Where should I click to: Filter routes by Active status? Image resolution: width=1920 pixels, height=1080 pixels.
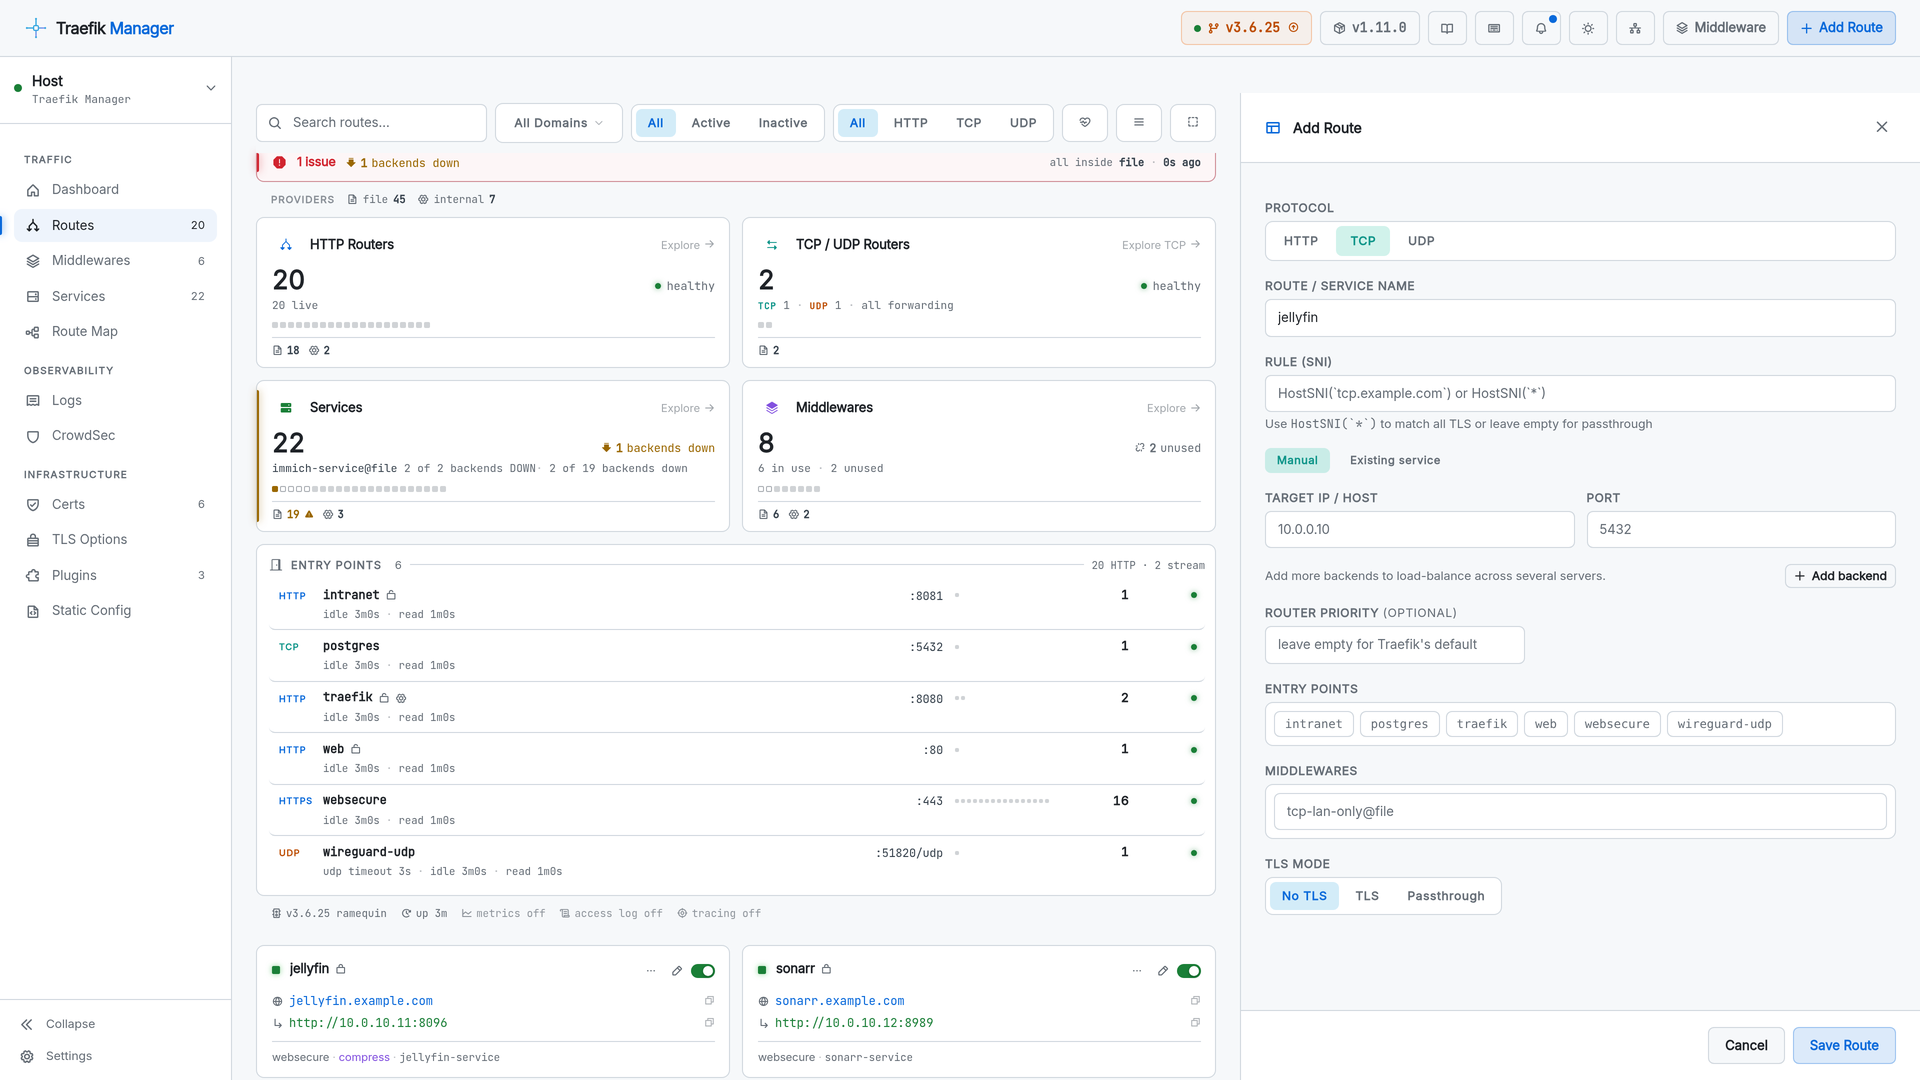click(711, 123)
